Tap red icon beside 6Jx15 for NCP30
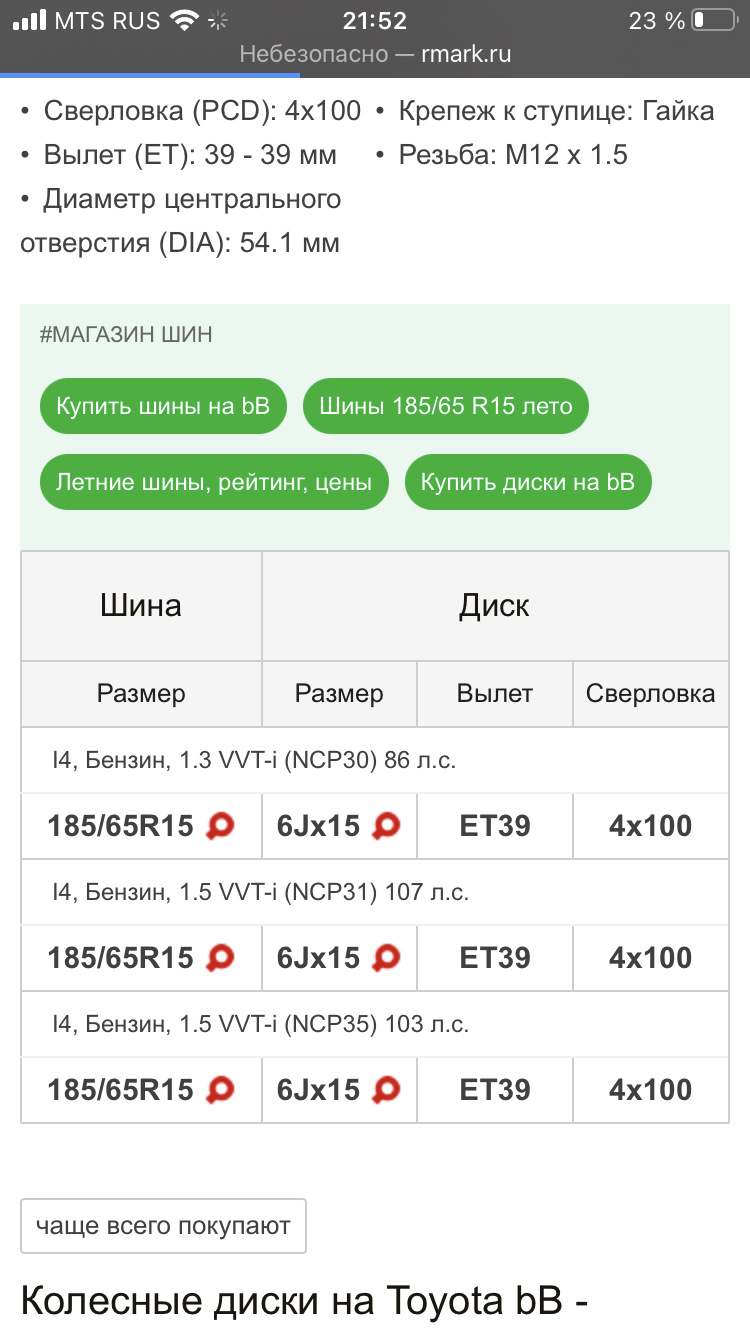750x1334 pixels. 386,826
